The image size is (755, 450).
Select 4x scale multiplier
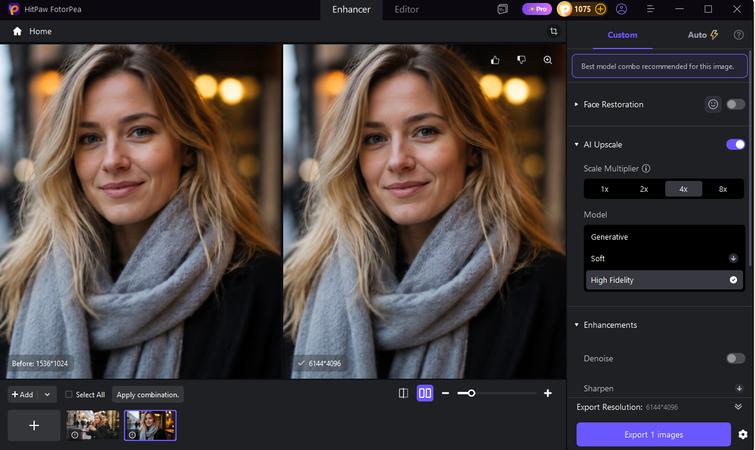click(x=683, y=189)
